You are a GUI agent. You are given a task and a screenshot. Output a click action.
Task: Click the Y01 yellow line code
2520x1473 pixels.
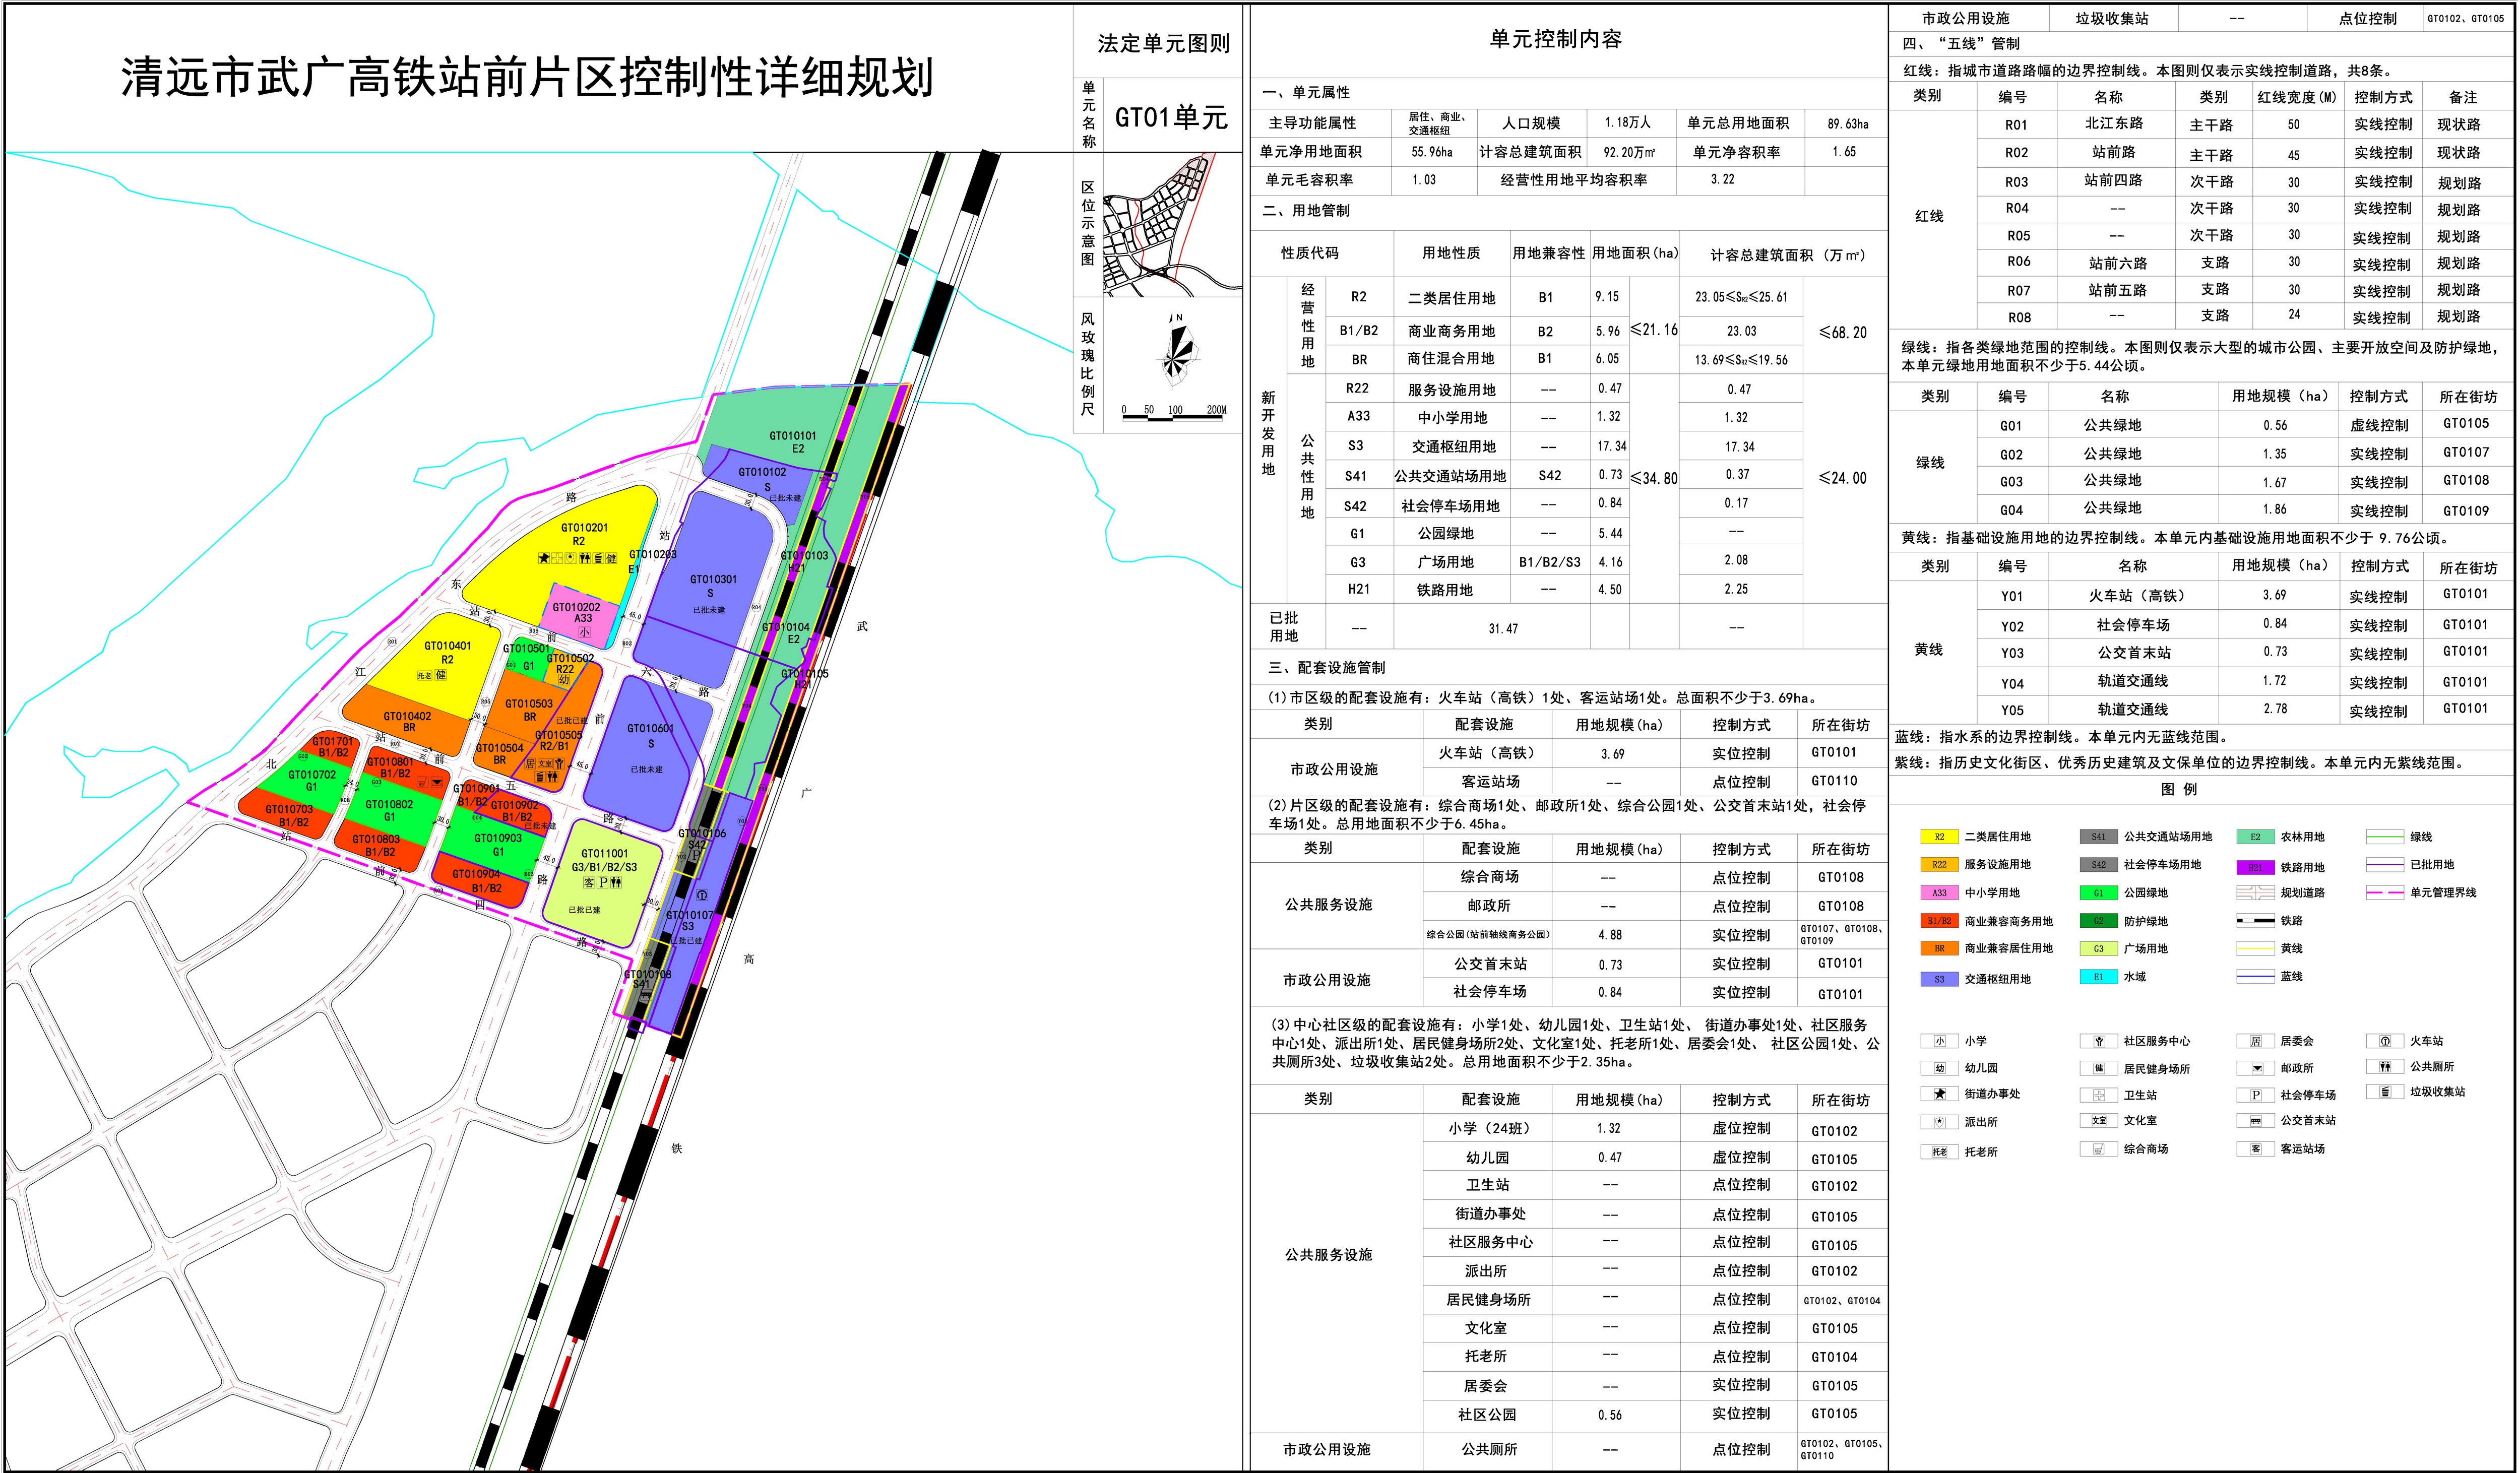(x=2012, y=596)
